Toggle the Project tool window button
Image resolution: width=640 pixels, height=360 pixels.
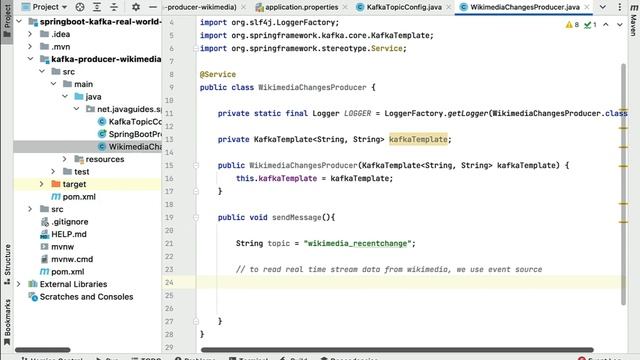(x=7, y=21)
